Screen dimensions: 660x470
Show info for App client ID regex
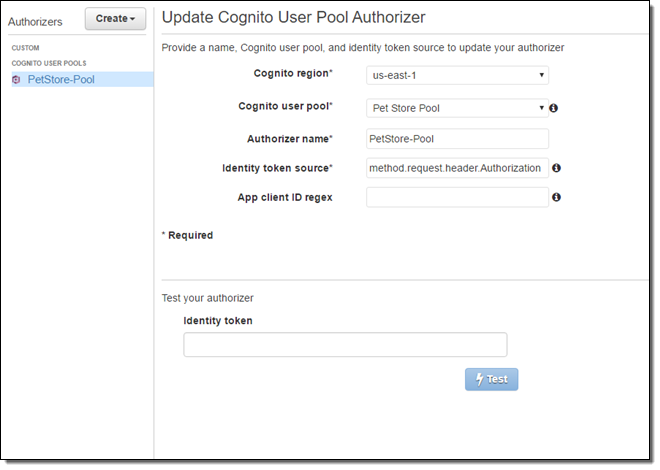556,198
